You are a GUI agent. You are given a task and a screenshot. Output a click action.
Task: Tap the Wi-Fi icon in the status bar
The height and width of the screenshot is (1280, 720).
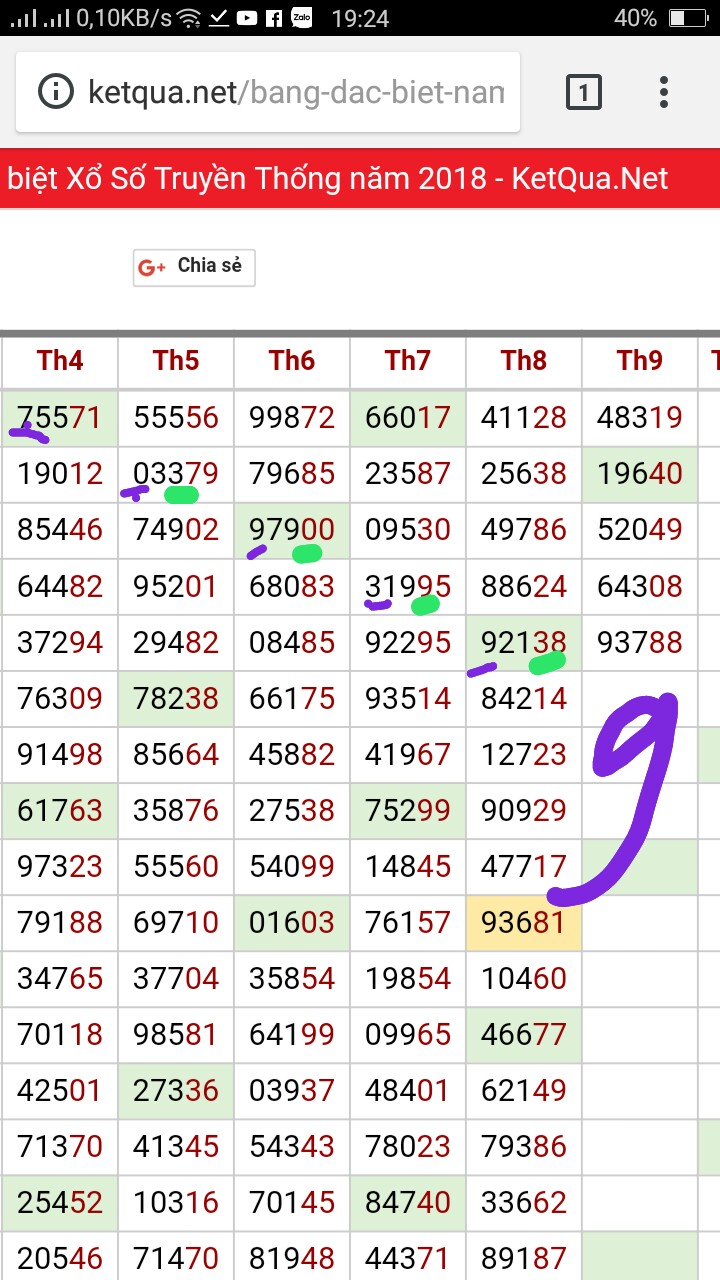189,18
